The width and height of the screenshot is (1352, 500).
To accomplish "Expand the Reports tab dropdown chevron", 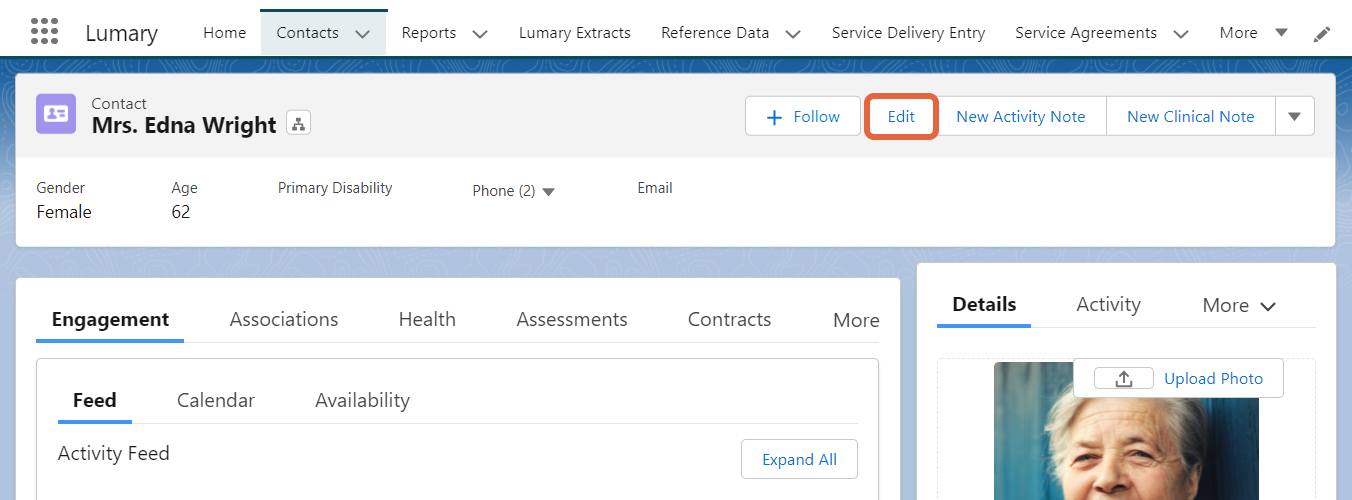I will [x=479, y=34].
